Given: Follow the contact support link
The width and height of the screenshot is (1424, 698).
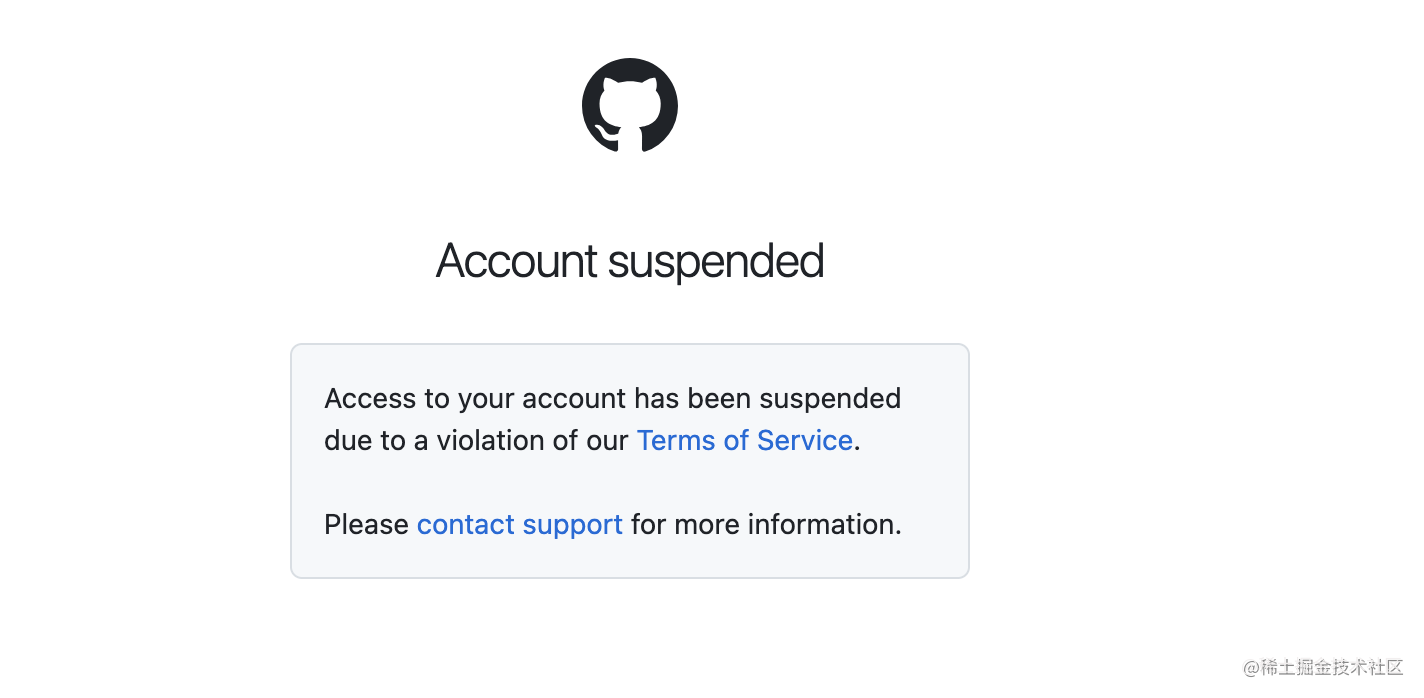Looking at the screenshot, I should [x=520, y=525].
